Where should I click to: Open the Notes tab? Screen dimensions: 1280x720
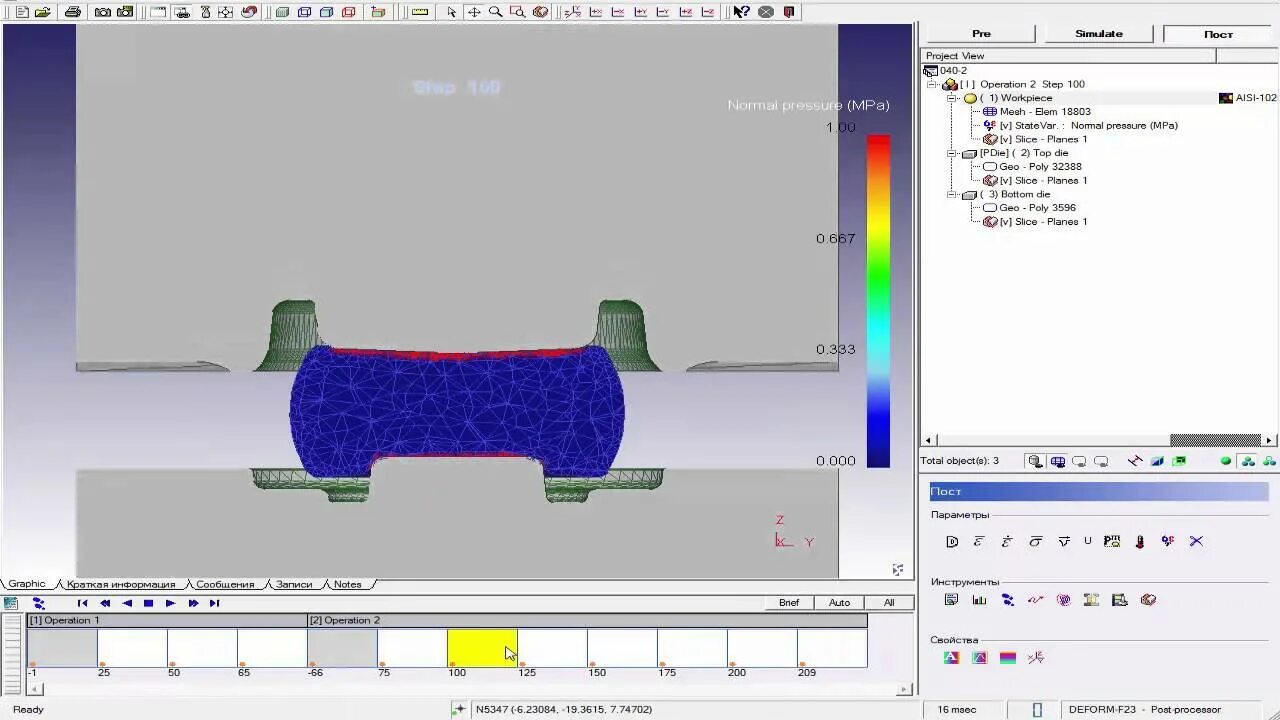tap(347, 584)
